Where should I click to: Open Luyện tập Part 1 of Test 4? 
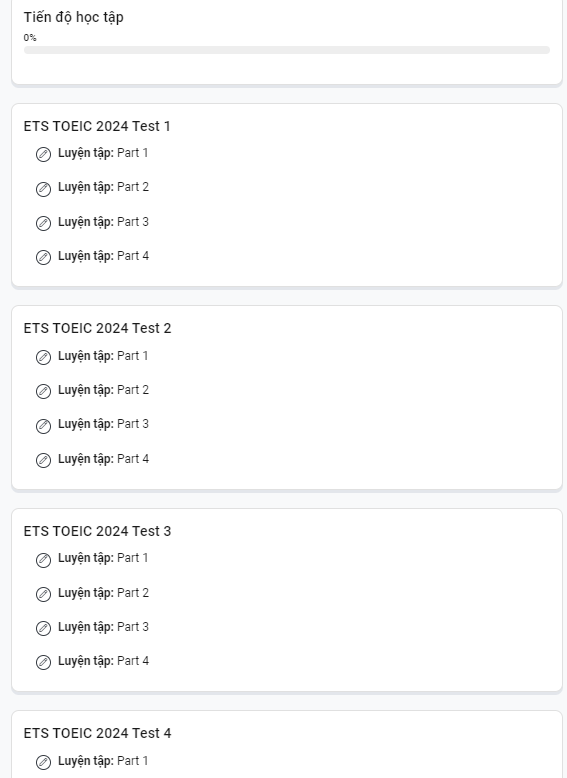[x=103, y=761]
